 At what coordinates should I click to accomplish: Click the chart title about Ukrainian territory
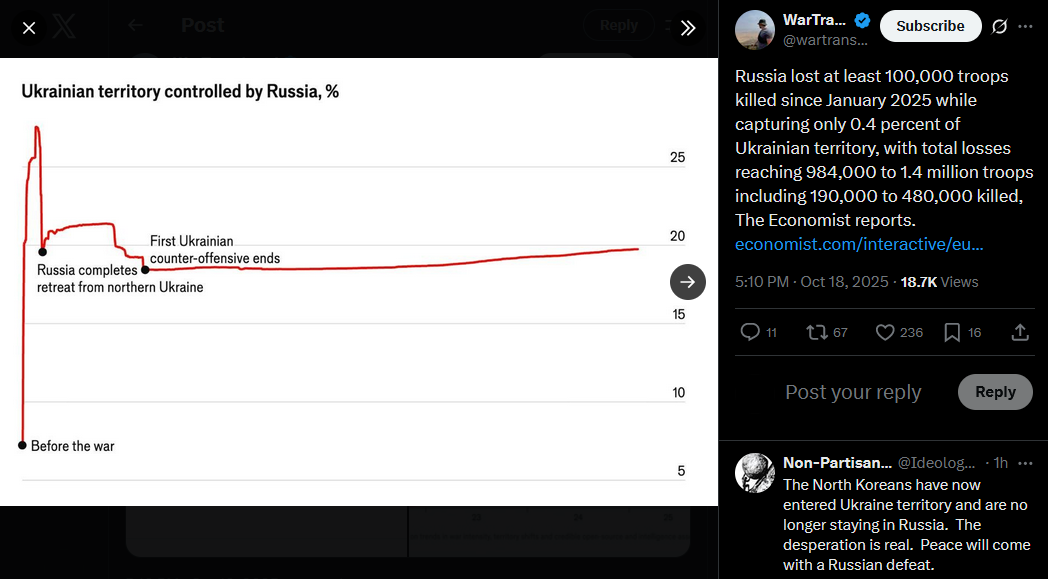[180, 92]
